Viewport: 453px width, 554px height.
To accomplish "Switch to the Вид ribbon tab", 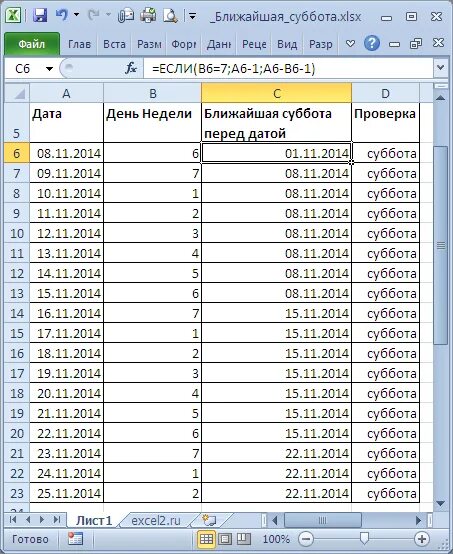I will click(287, 44).
